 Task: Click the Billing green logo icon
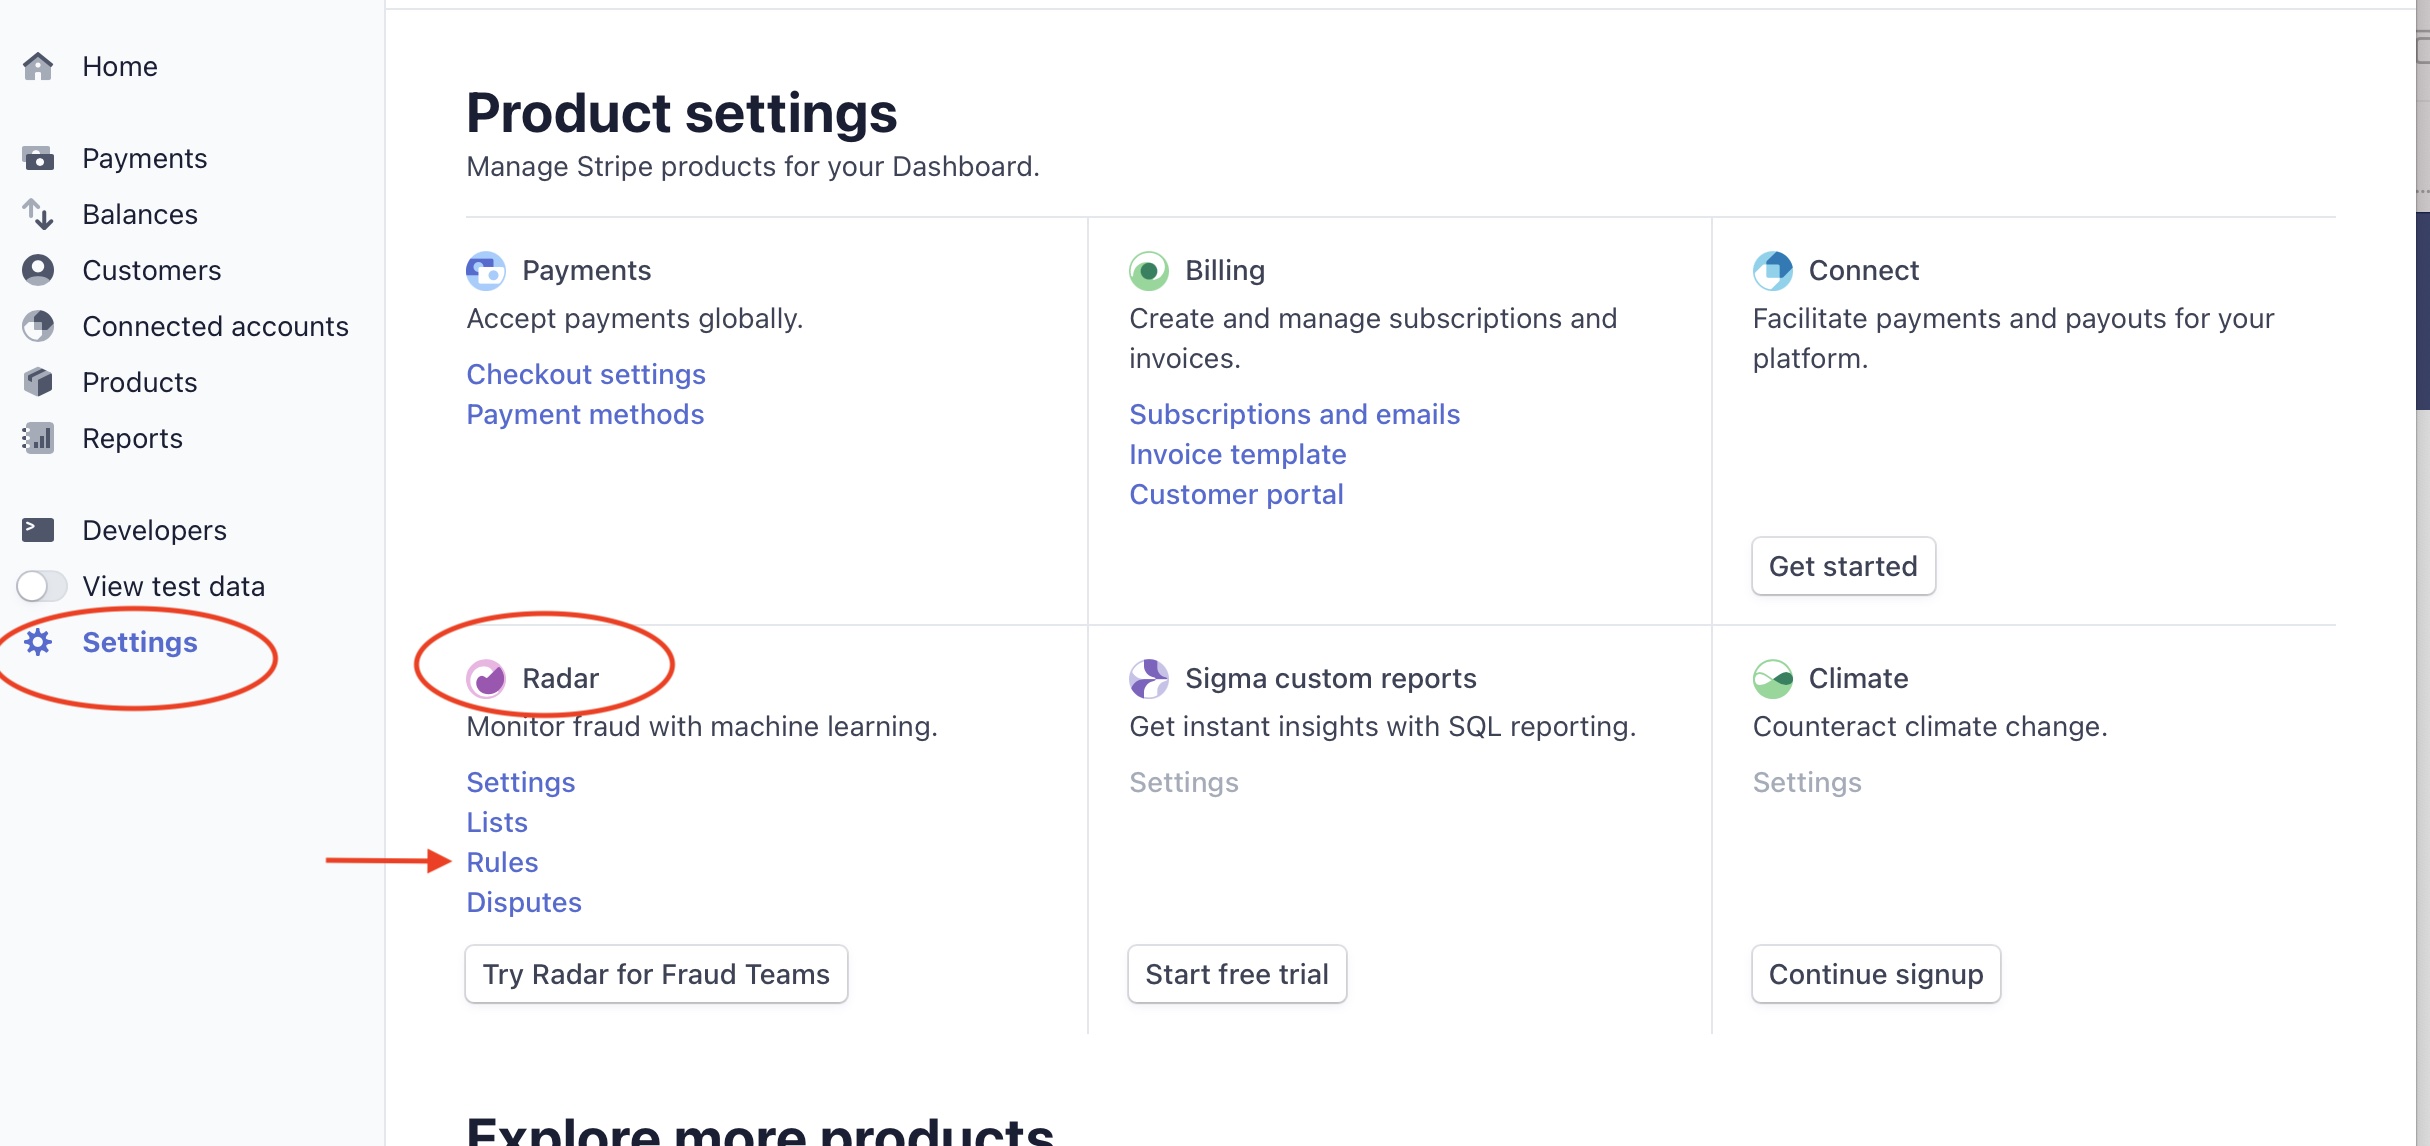click(1149, 271)
